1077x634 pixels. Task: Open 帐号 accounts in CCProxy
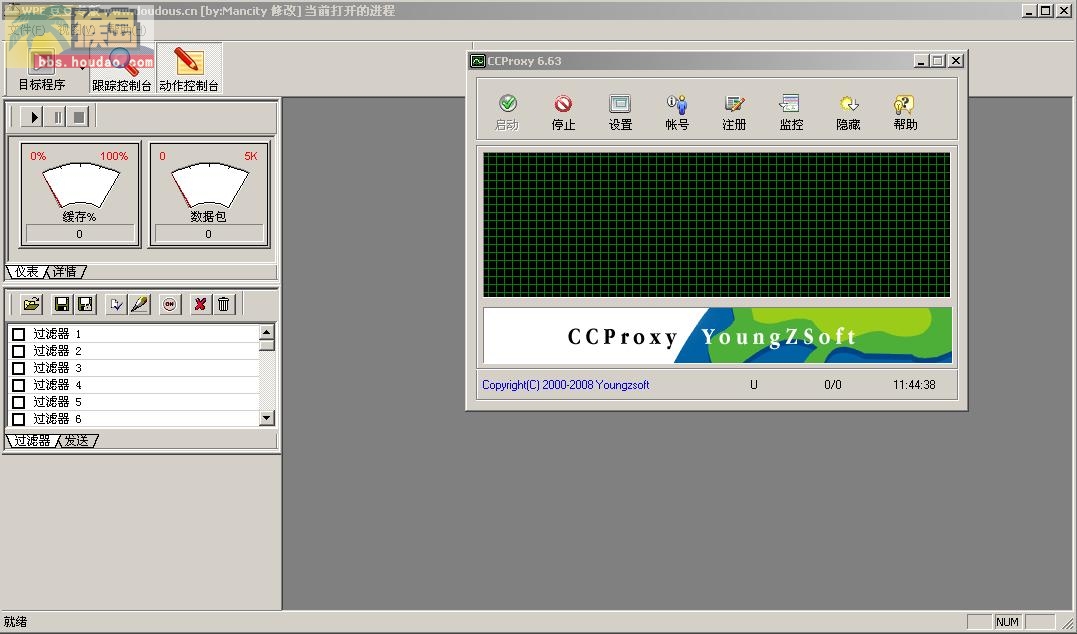tap(677, 112)
